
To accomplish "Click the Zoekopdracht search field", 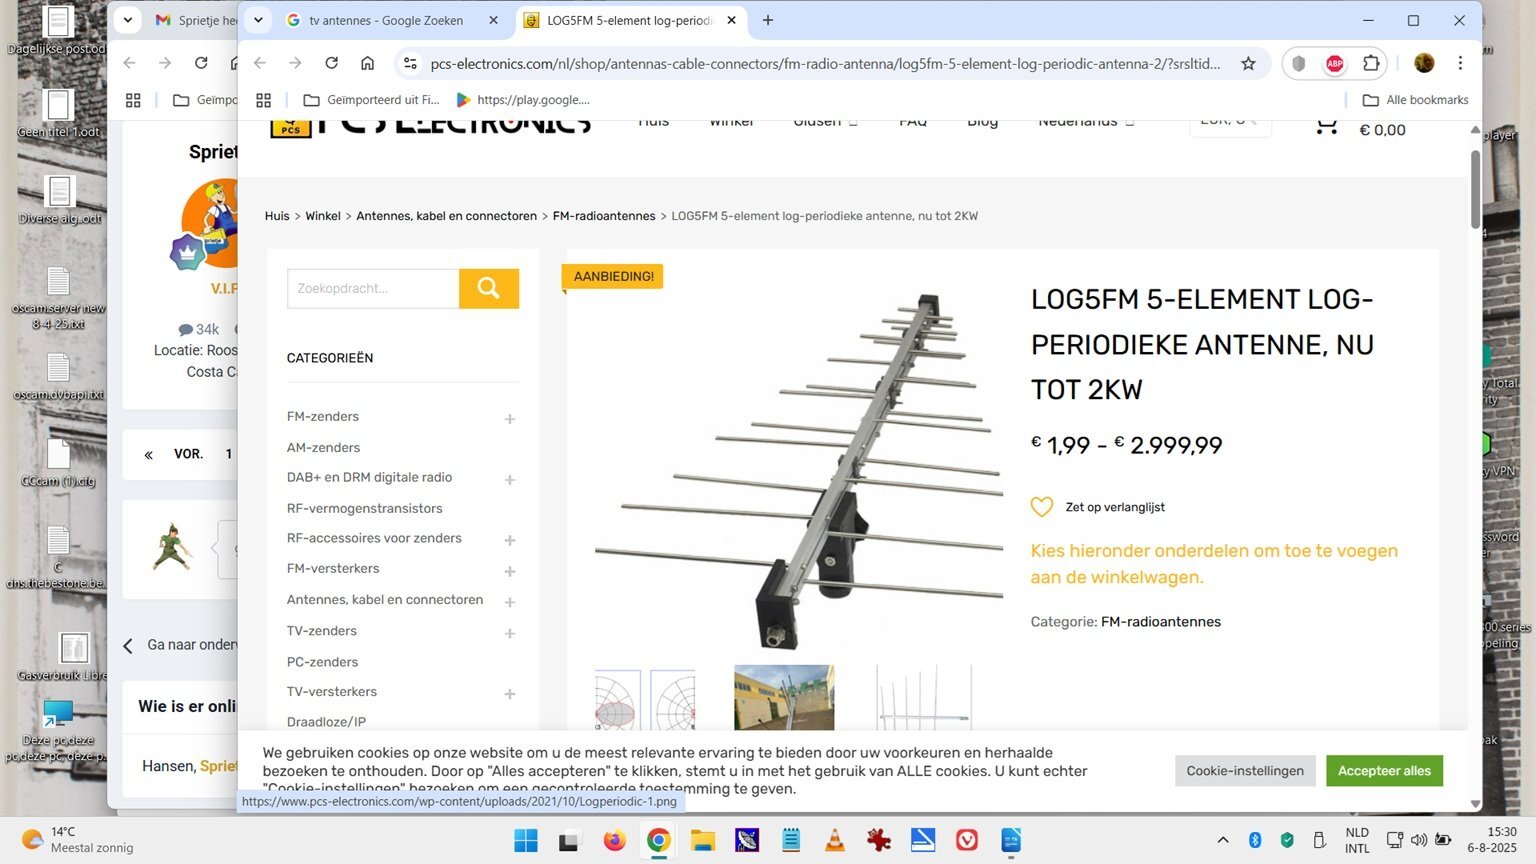I will (373, 288).
